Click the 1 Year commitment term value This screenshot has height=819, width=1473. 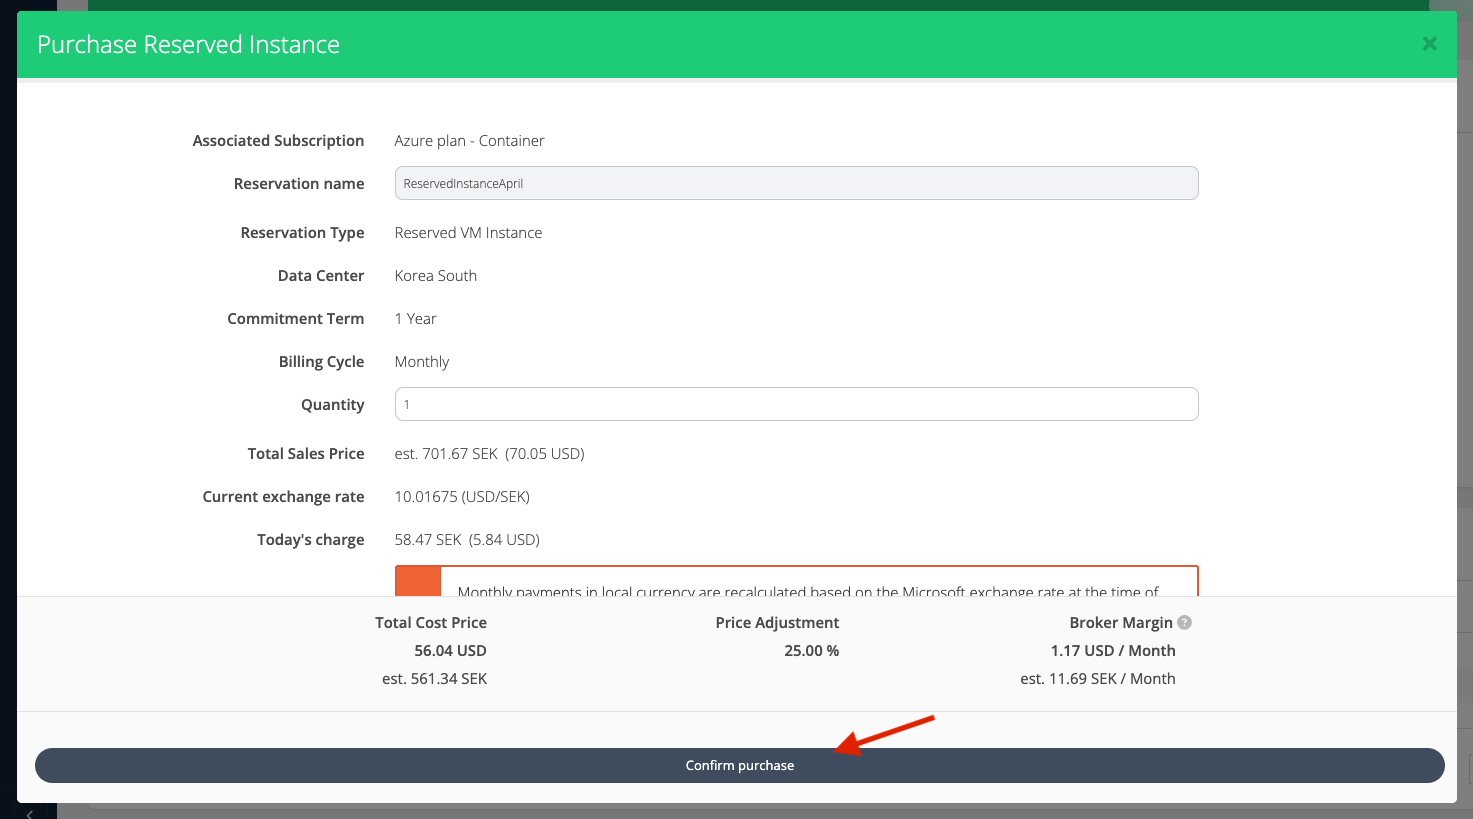click(415, 319)
